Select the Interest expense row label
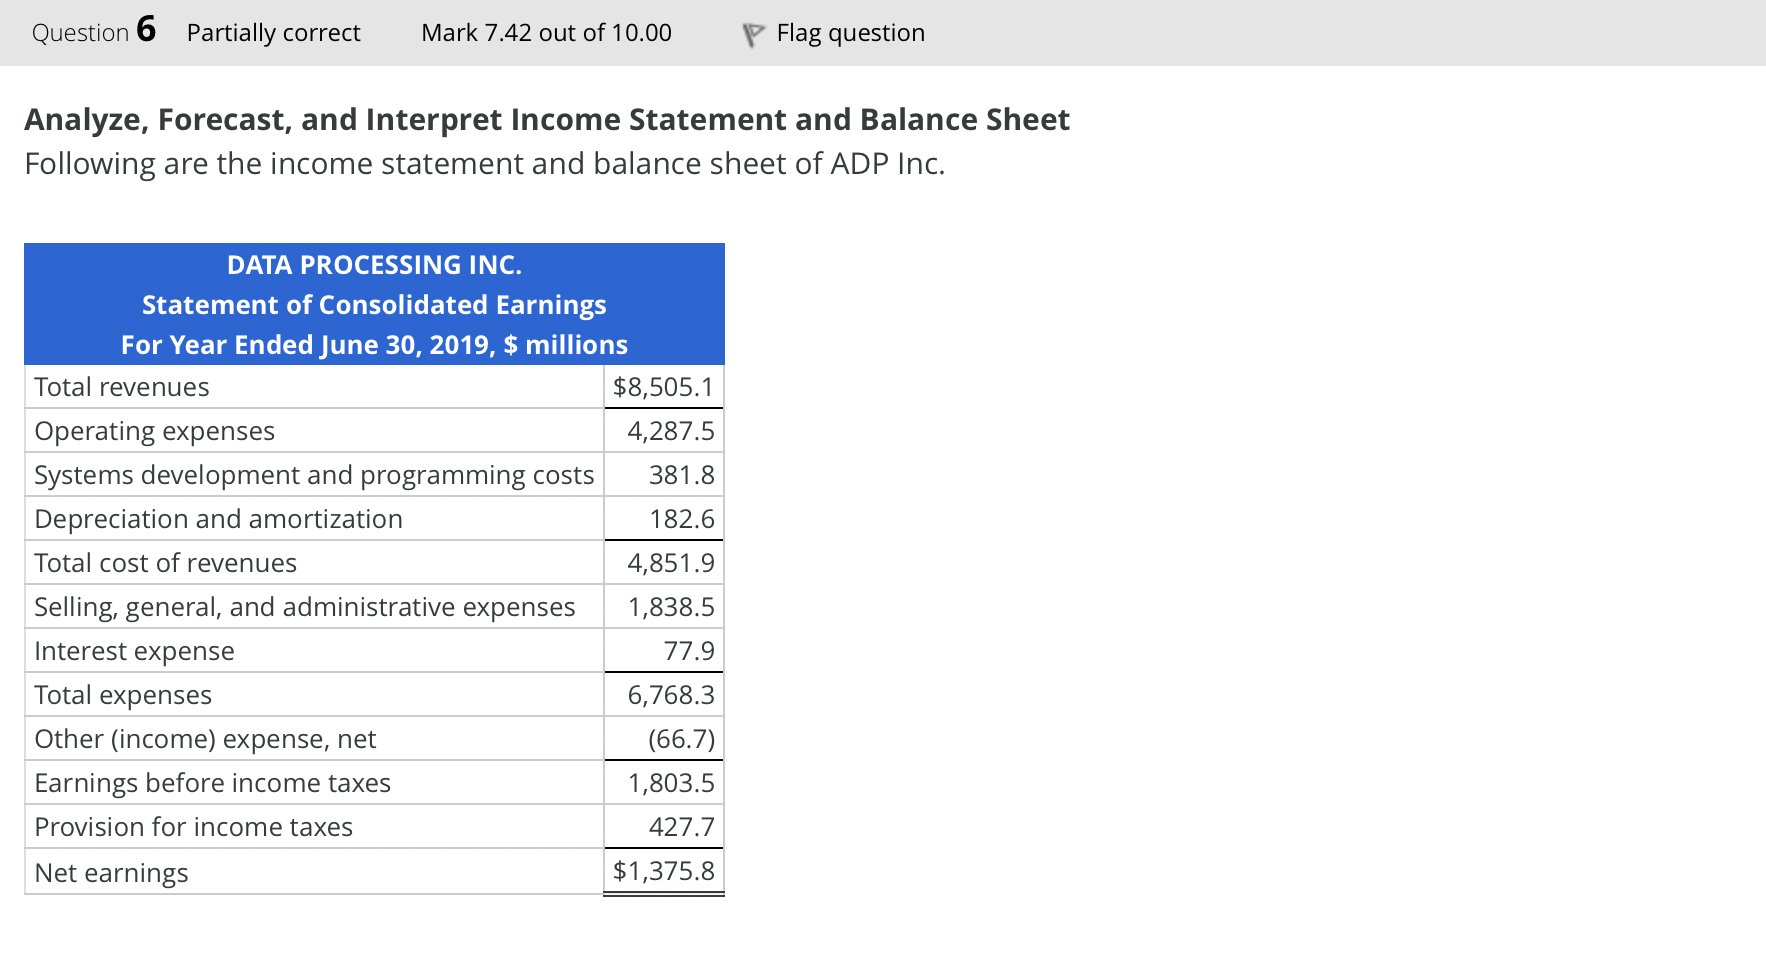 click(135, 651)
